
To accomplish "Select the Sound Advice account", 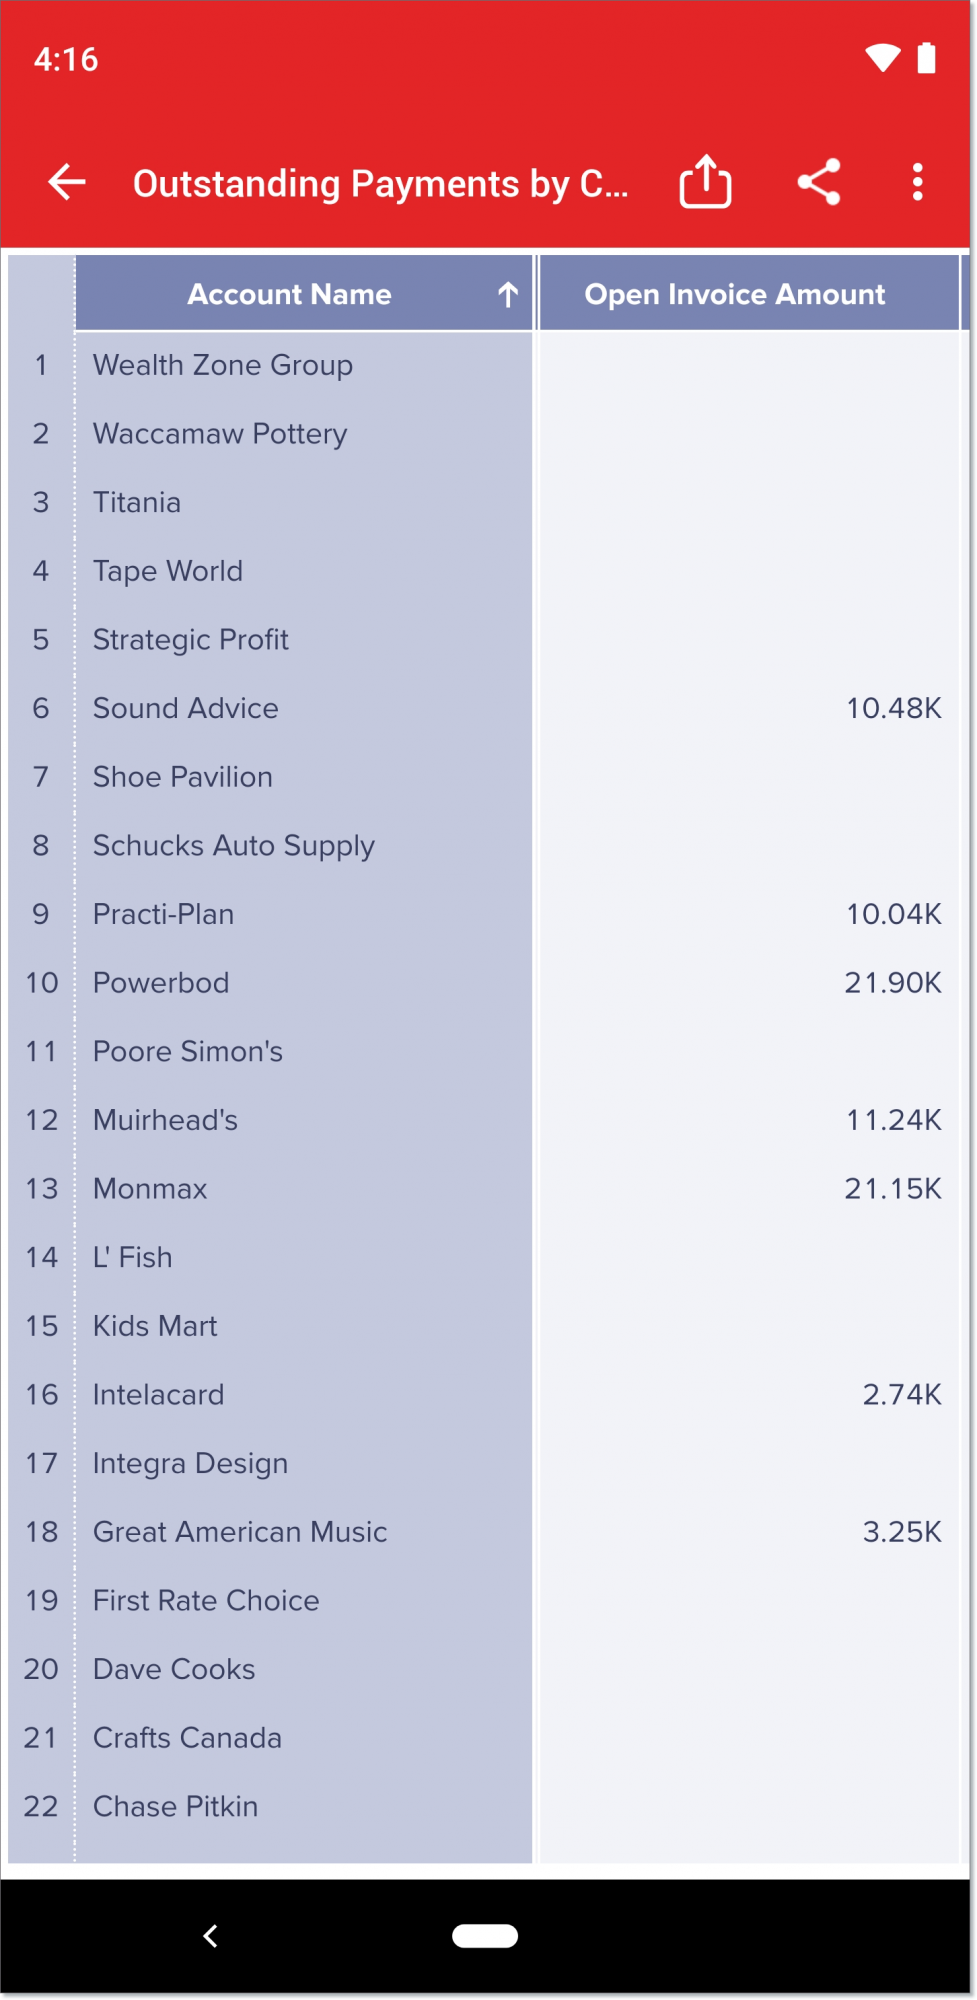I will click(186, 708).
